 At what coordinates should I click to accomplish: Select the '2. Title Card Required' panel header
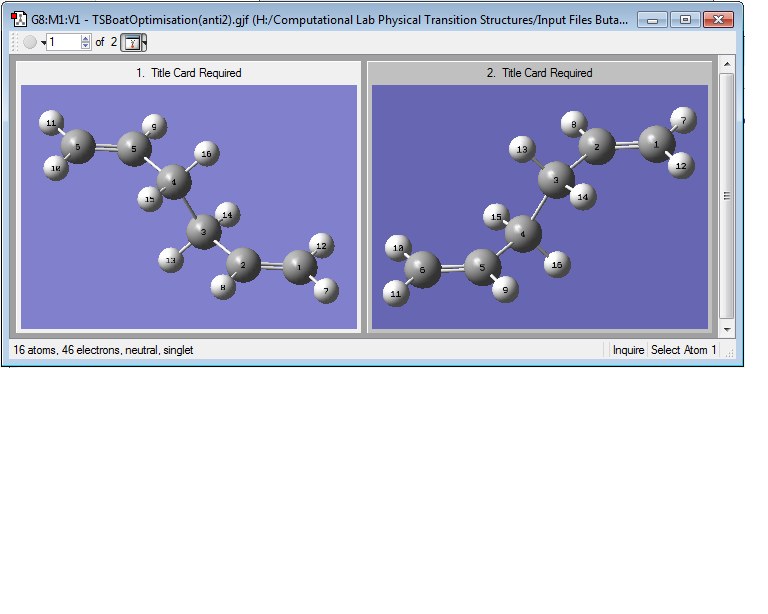(x=539, y=73)
